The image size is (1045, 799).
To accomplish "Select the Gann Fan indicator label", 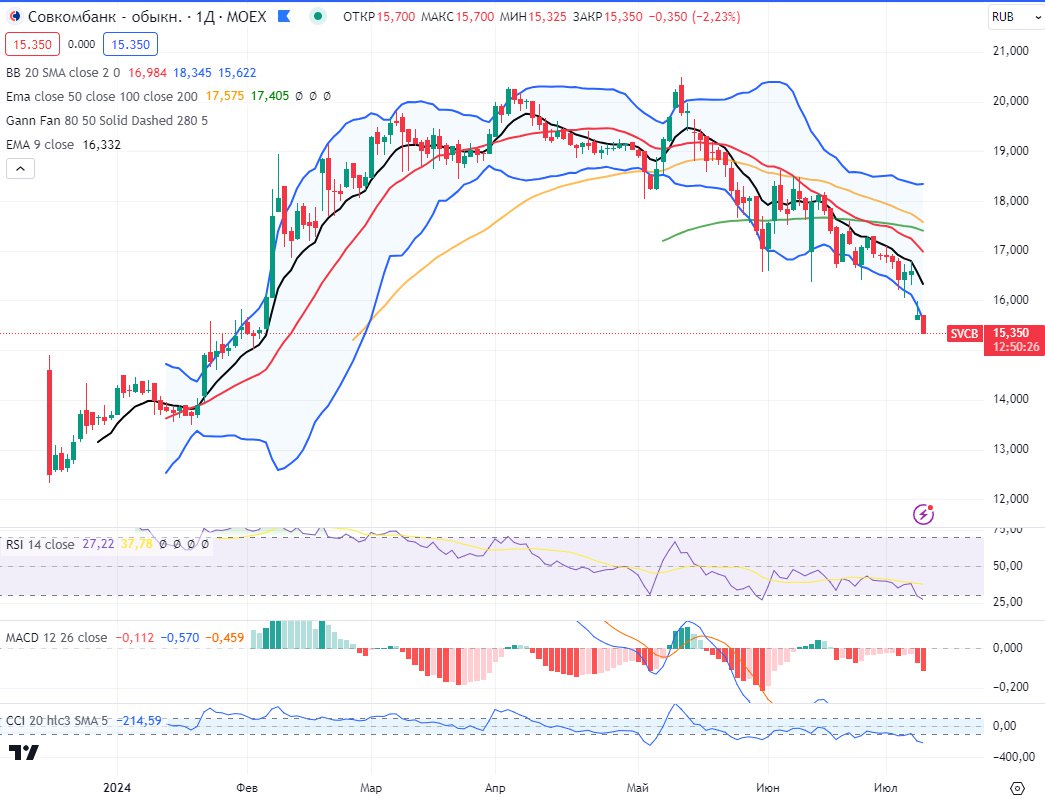I will 107,121.
